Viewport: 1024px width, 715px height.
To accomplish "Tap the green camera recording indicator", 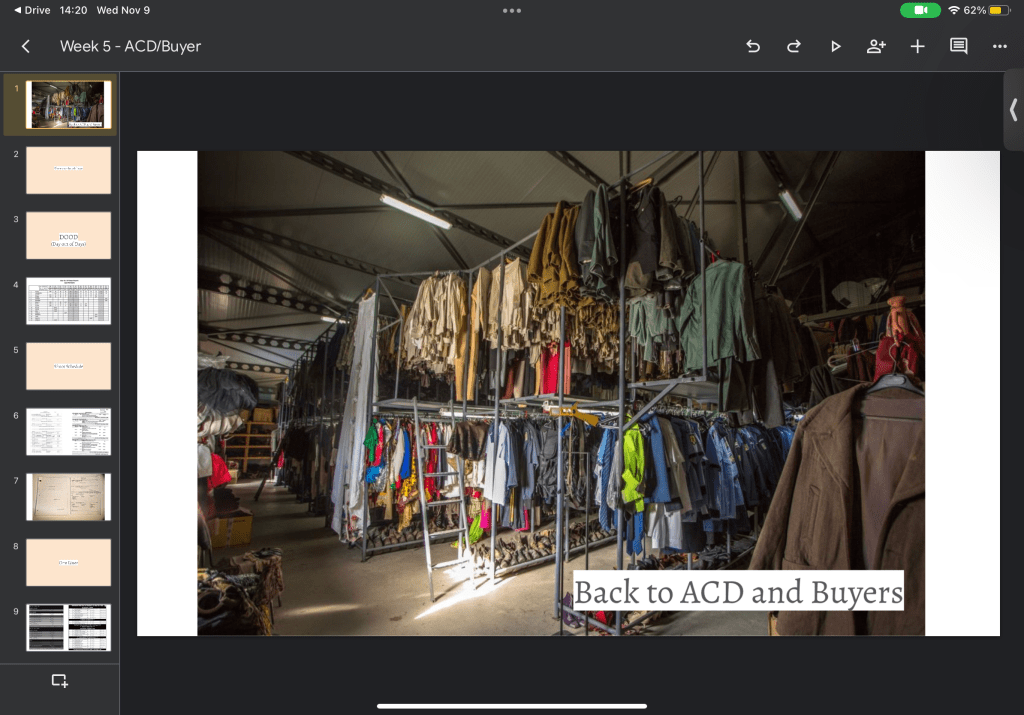I will point(920,10).
